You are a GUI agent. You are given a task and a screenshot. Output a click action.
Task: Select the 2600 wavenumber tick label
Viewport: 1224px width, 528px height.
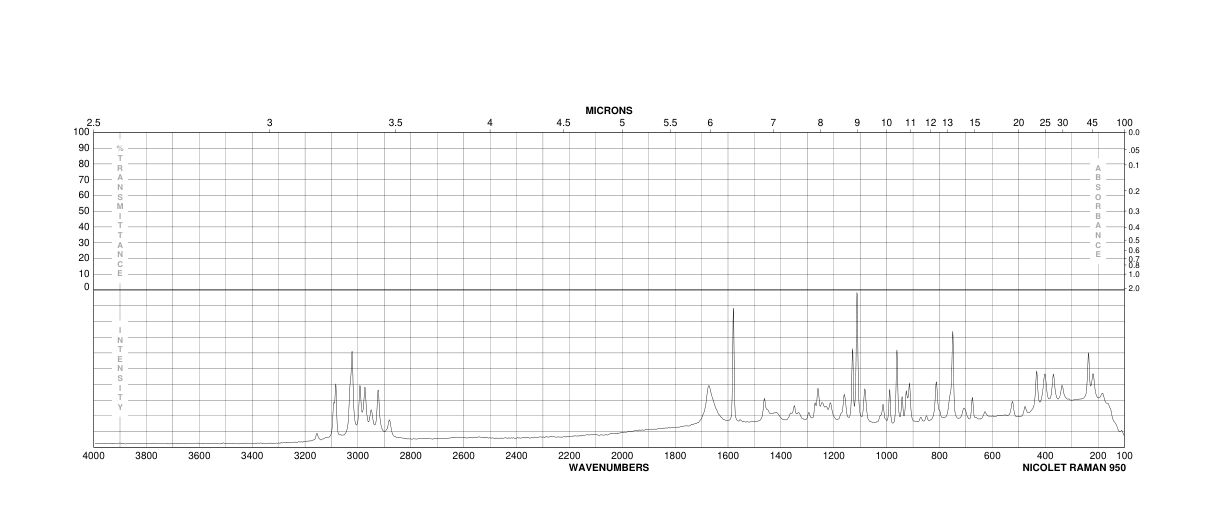[x=464, y=456]
